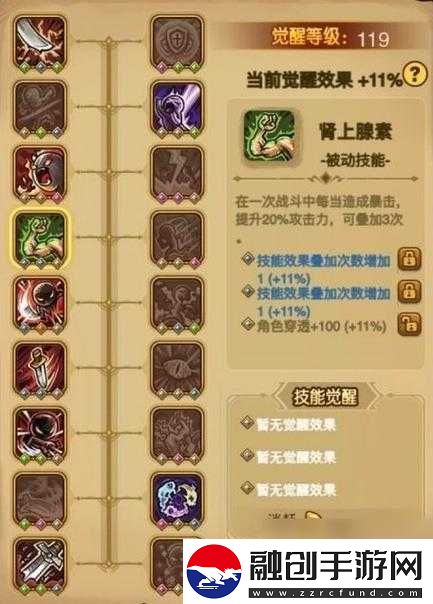
Task: Pick the red sword thrust skill icon
Action: pyautogui.click(x=40, y=370)
